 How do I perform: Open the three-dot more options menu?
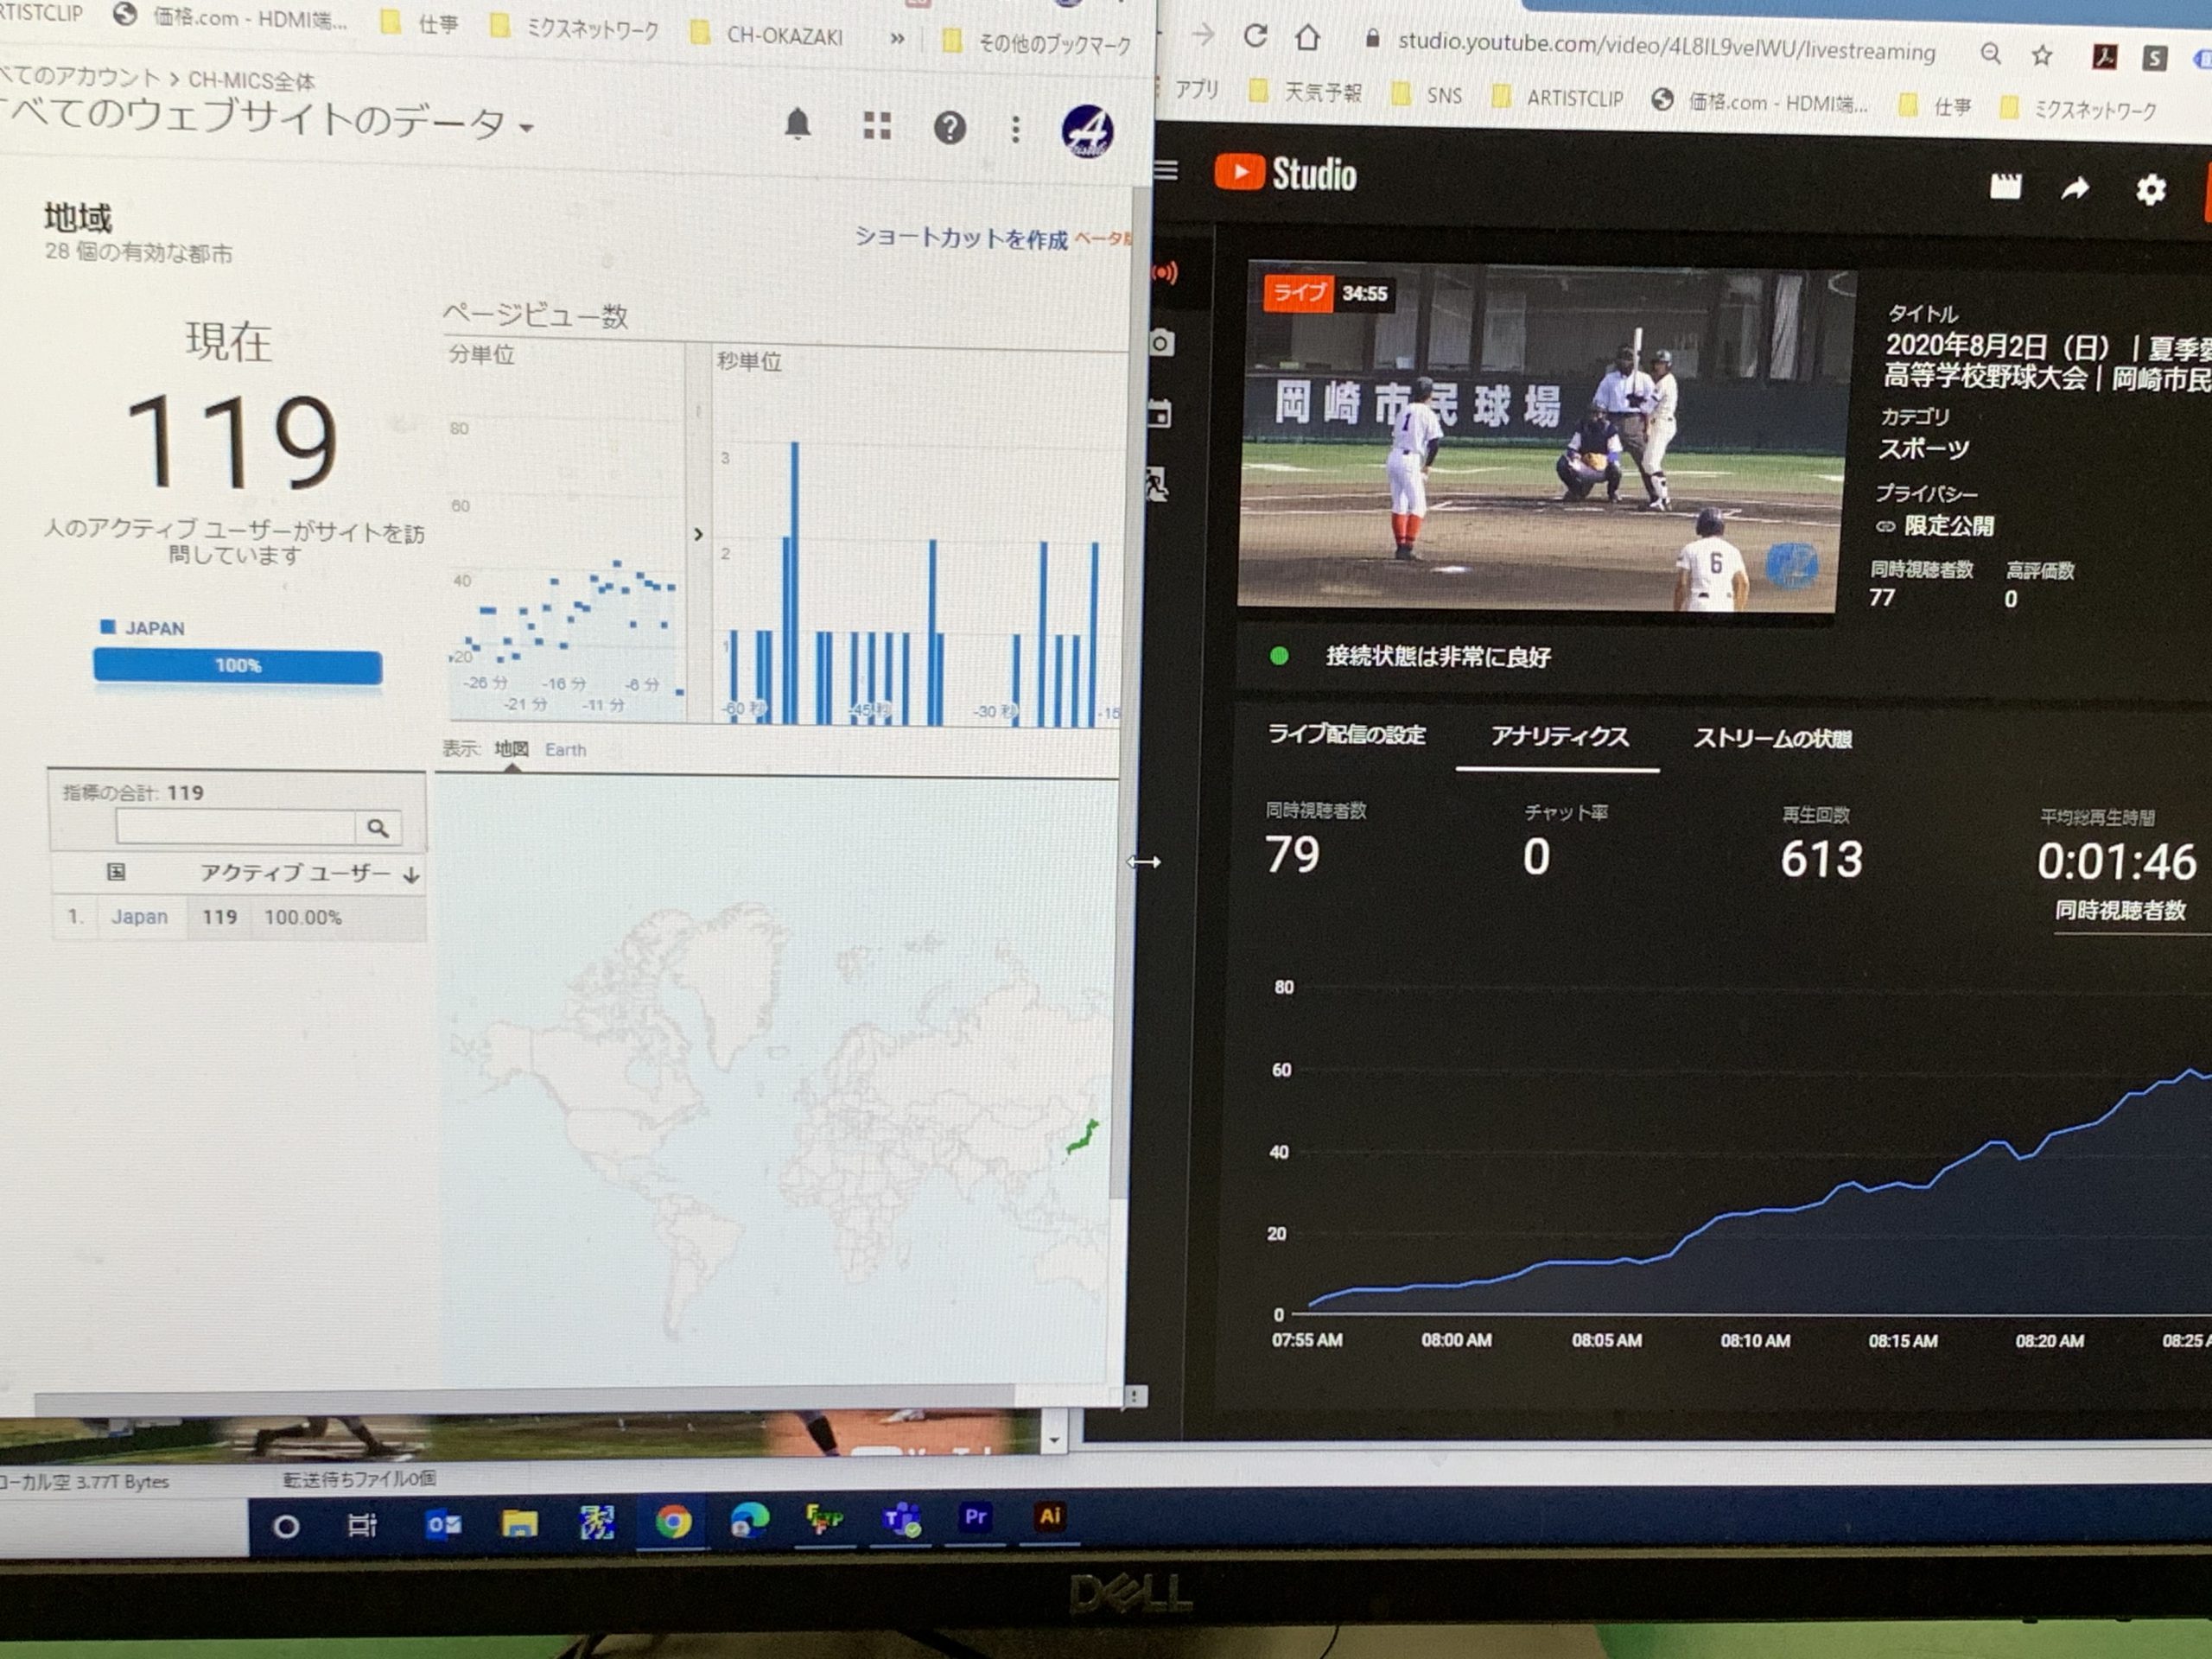point(1015,129)
